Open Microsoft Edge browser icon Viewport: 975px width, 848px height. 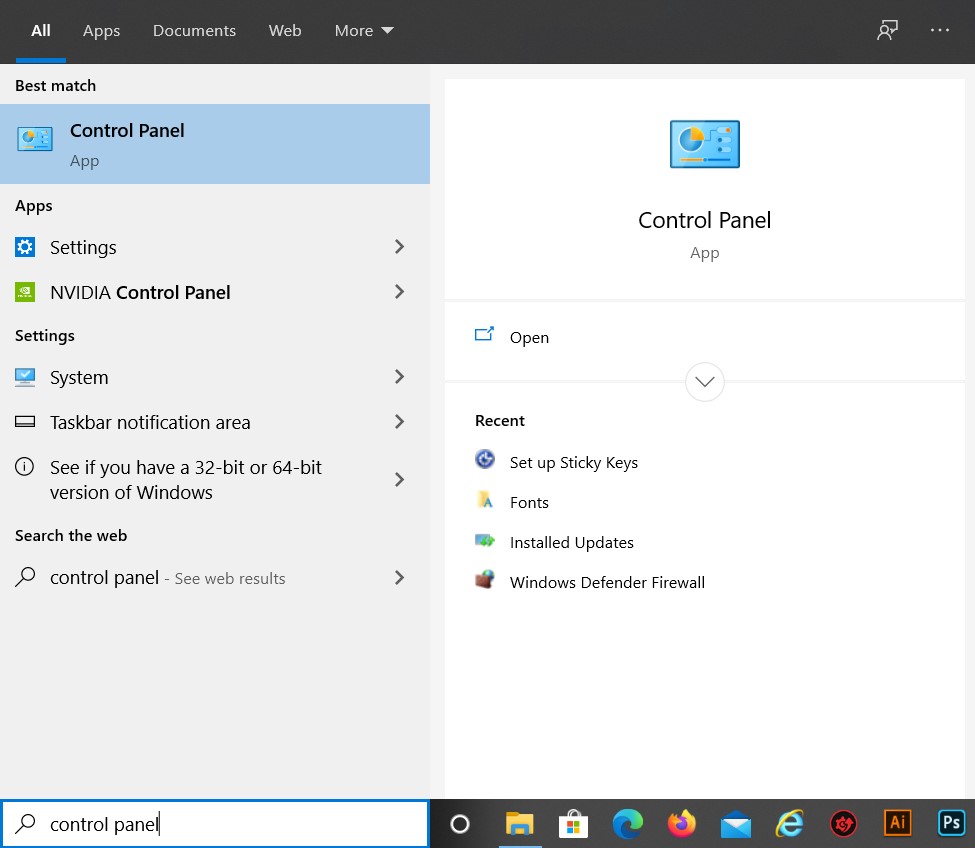[x=627, y=824]
